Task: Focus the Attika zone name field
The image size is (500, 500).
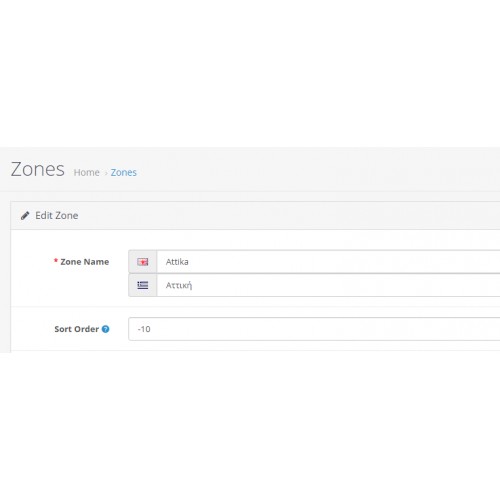Action: click(328, 262)
